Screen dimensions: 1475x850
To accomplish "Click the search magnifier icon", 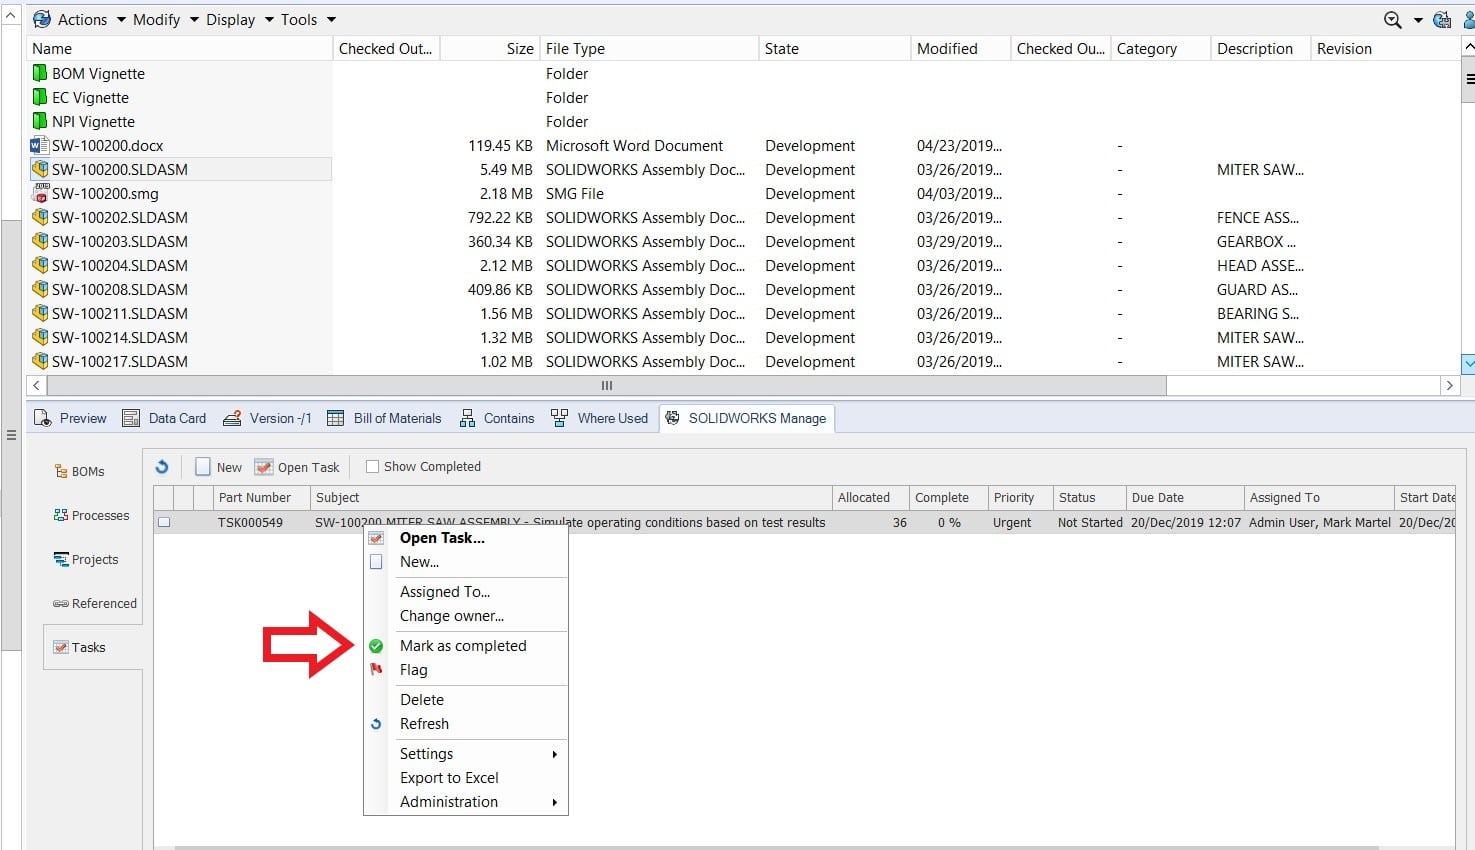I will point(1392,20).
